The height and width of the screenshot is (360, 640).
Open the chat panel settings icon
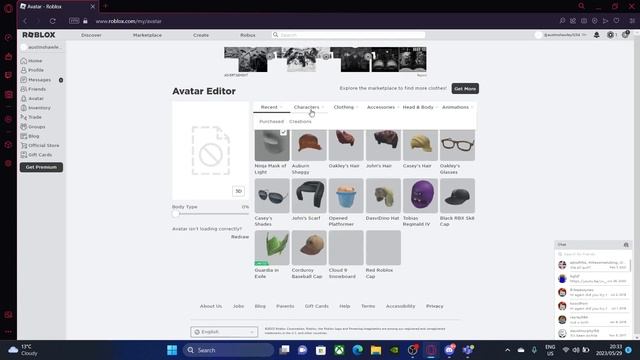pos(626,244)
